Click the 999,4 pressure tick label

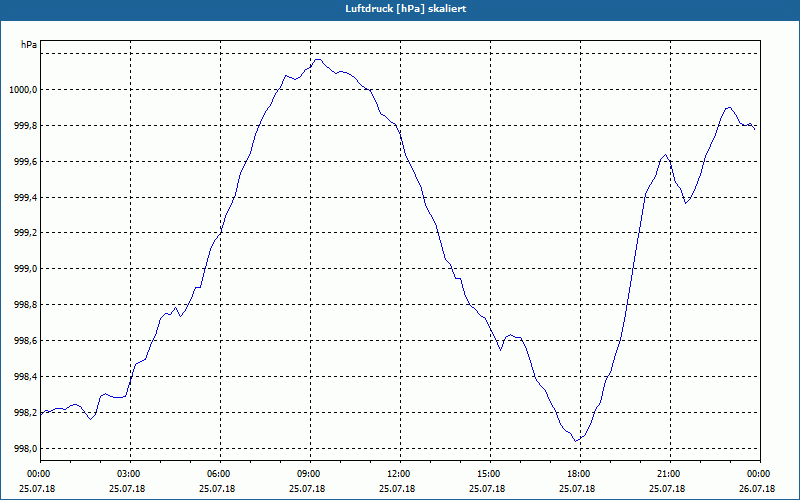[x=26, y=197]
